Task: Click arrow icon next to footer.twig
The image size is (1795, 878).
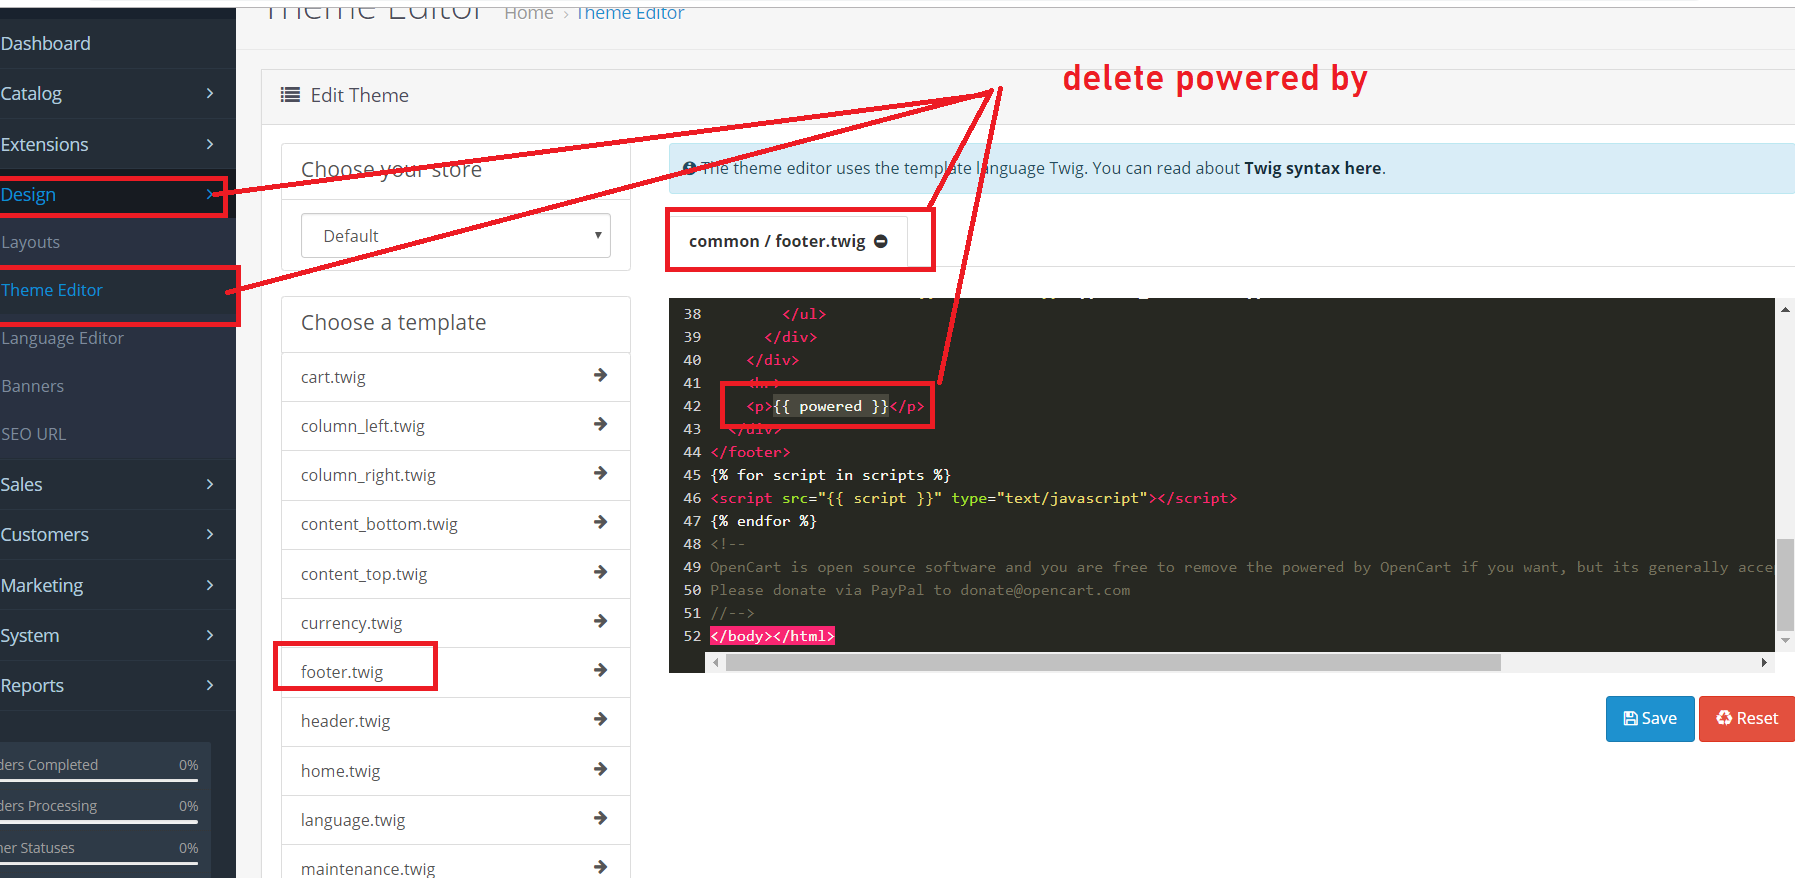Action: click(x=600, y=670)
